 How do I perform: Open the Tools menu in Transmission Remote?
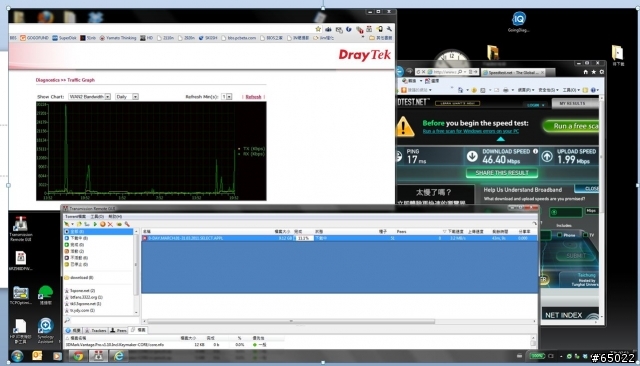pyautogui.click(x=97, y=216)
